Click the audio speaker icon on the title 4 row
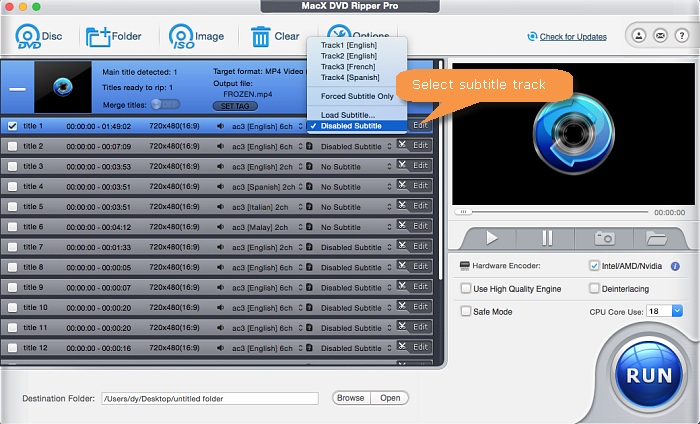The image size is (700, 424). (221, 187)
